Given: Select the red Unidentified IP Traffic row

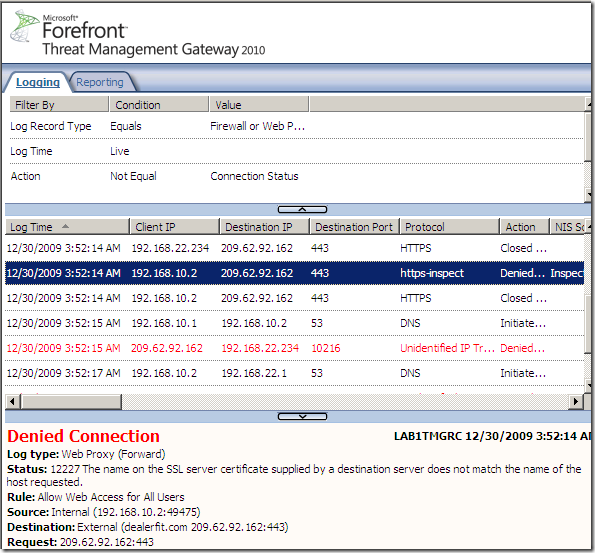Looking at the screenshot, I should pyautogui.click(x=294, y=348).
